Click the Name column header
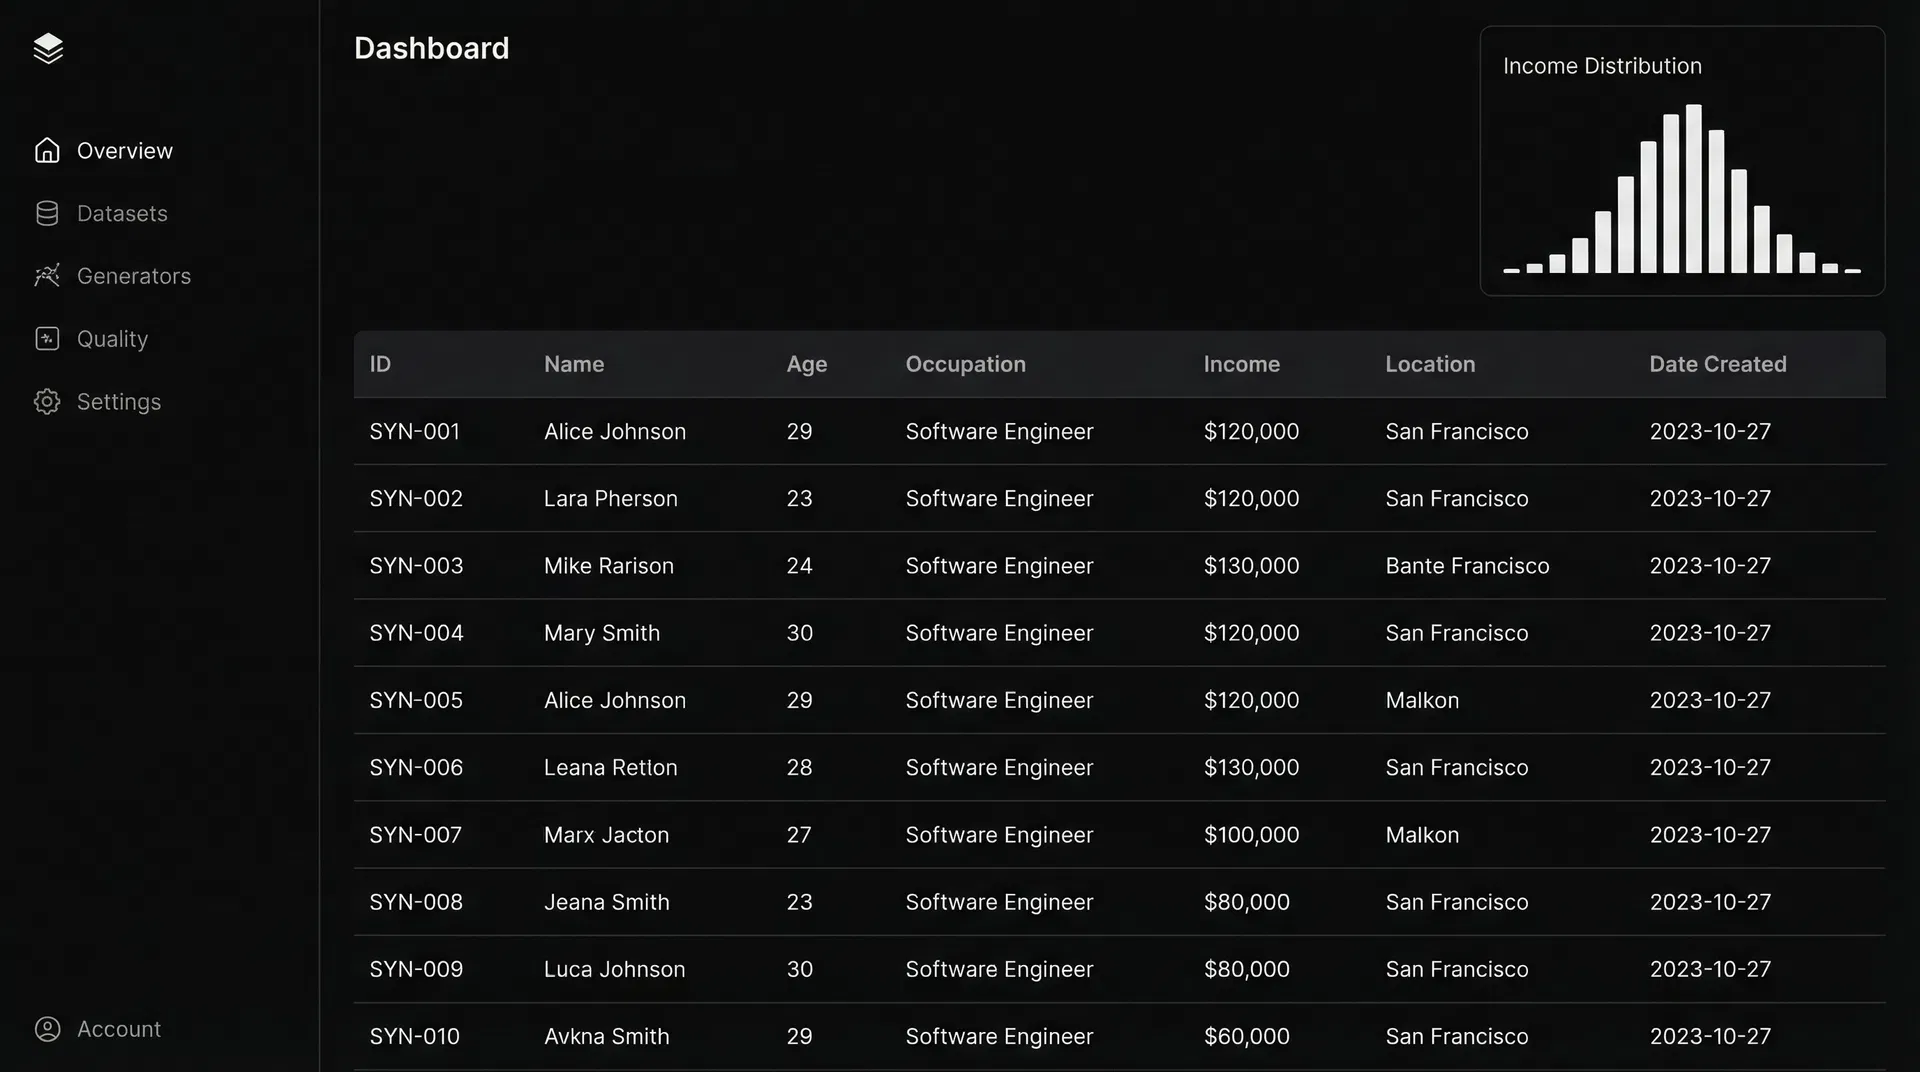This screenshot has height=1072, width=1920. [x=574, y=364]
